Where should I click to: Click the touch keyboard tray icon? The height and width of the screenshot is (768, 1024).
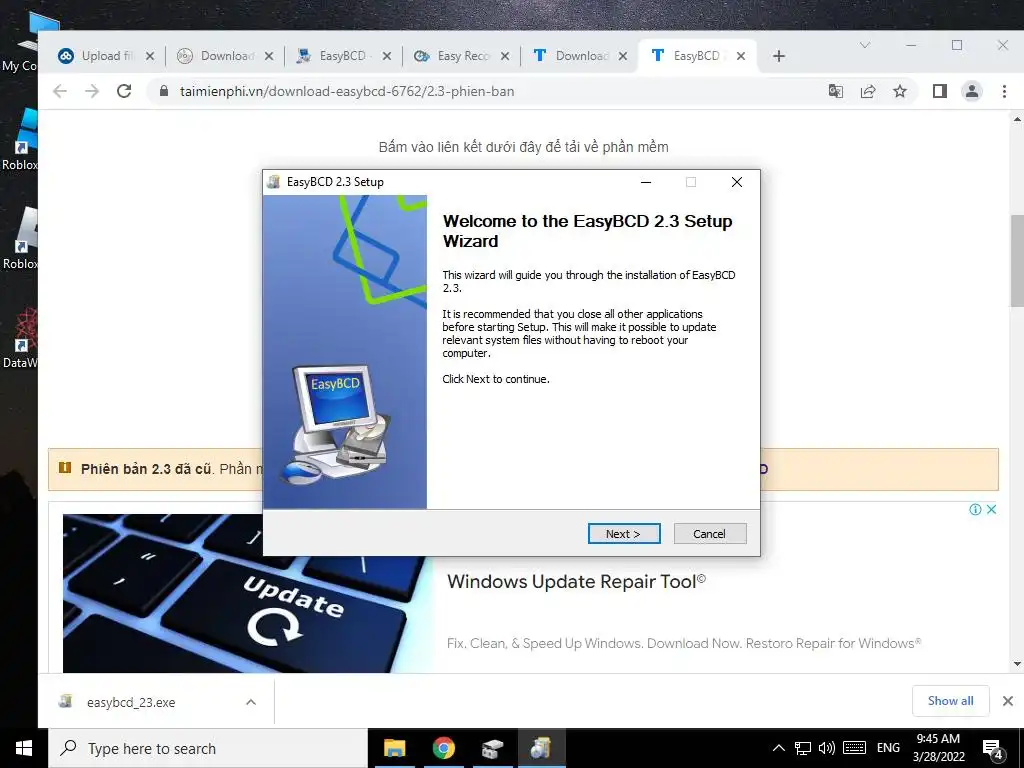point(854,748)
